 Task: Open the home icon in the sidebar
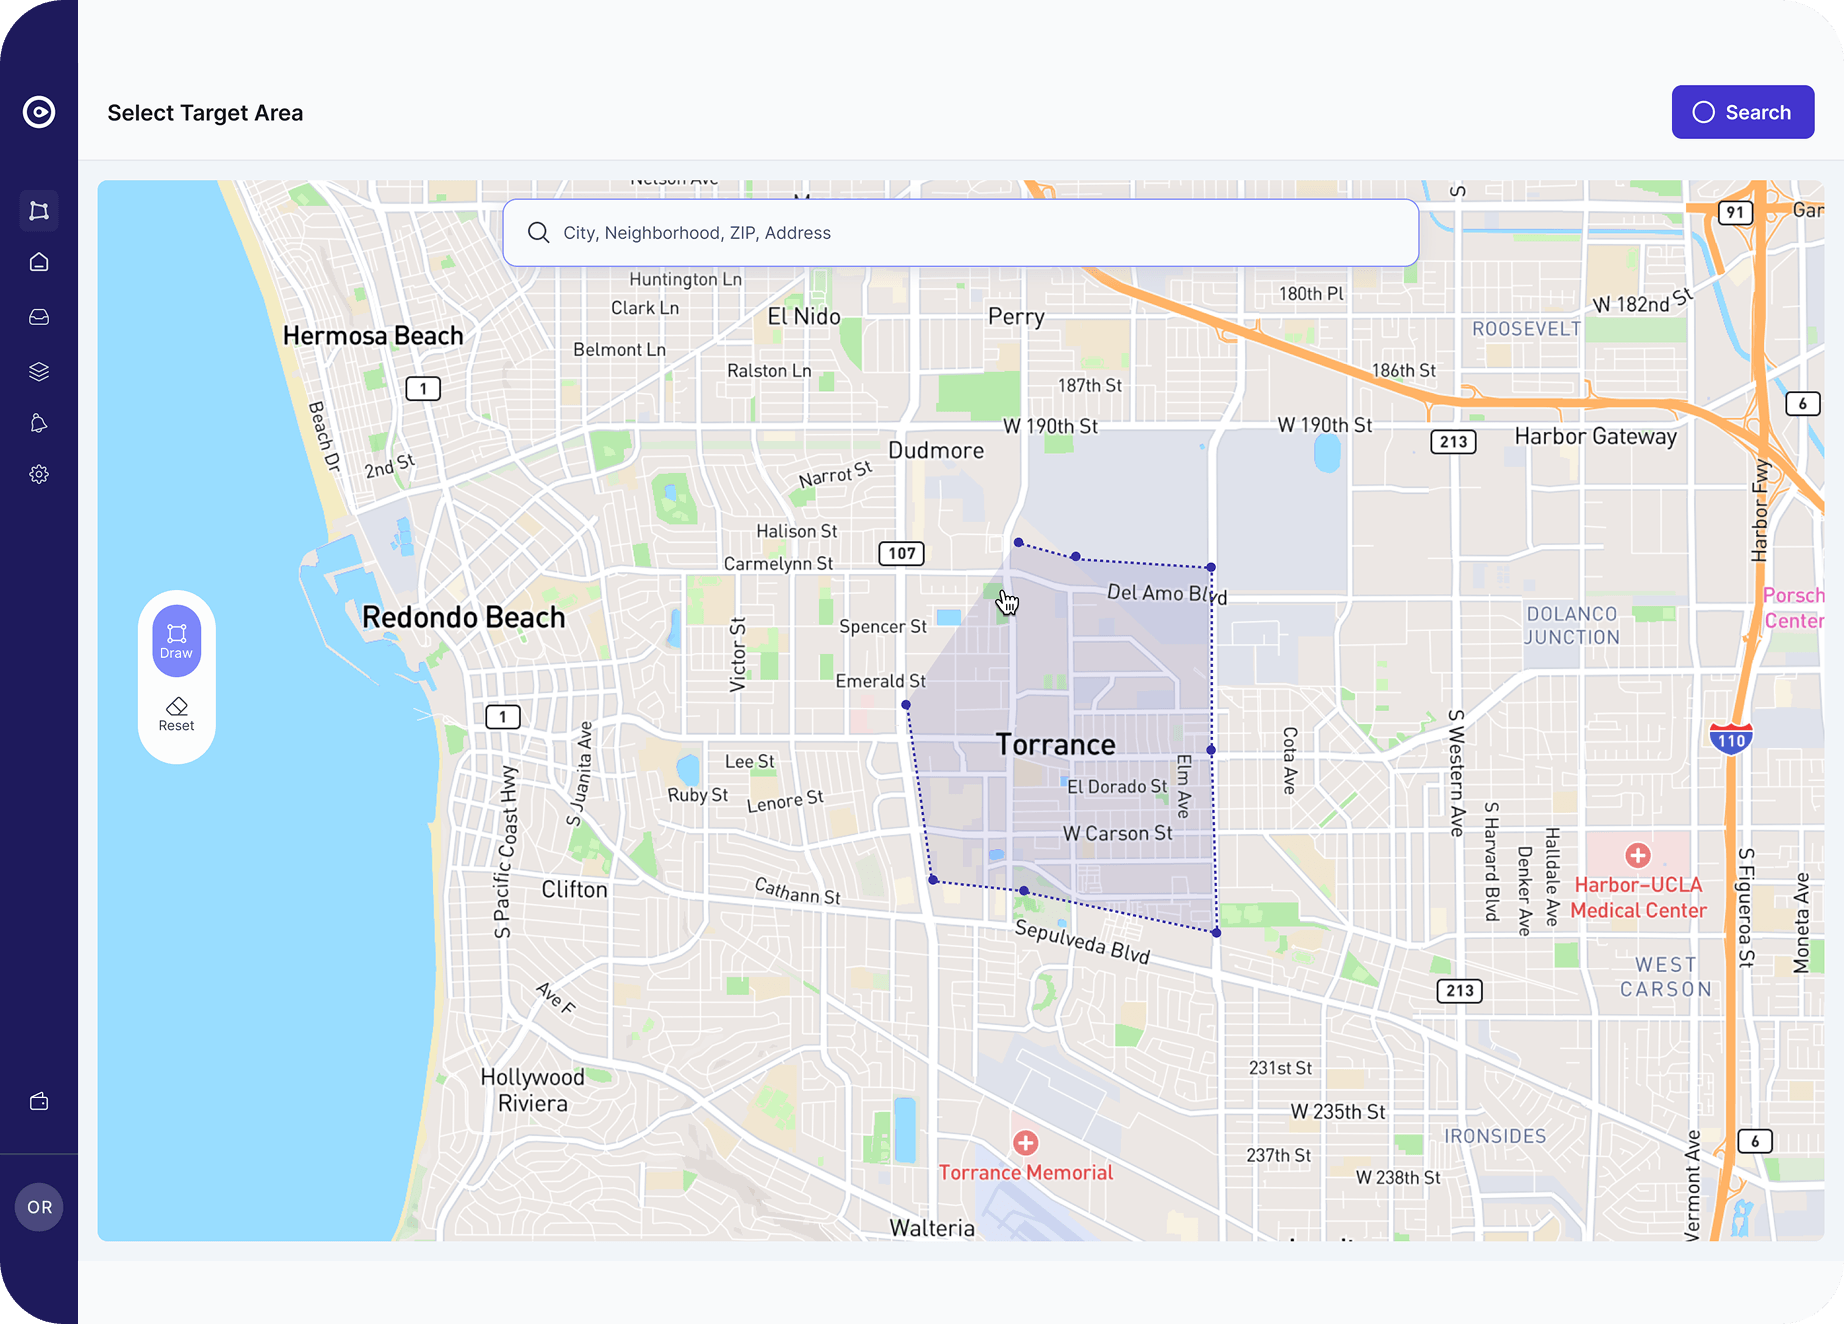click(x=39, y=262)
